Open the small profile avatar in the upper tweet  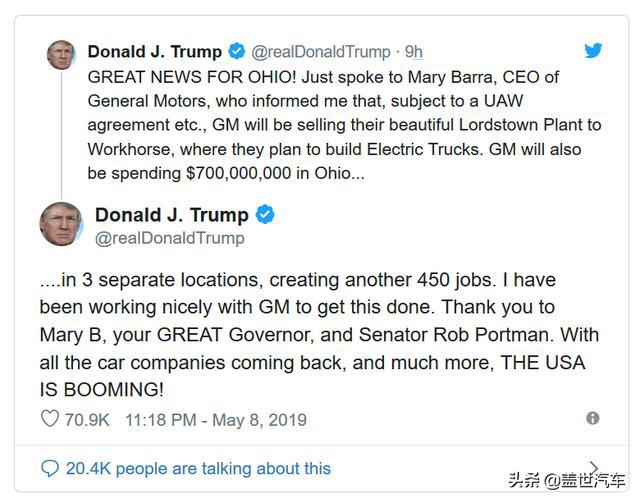pyautogui.click(x=61, y=55)
